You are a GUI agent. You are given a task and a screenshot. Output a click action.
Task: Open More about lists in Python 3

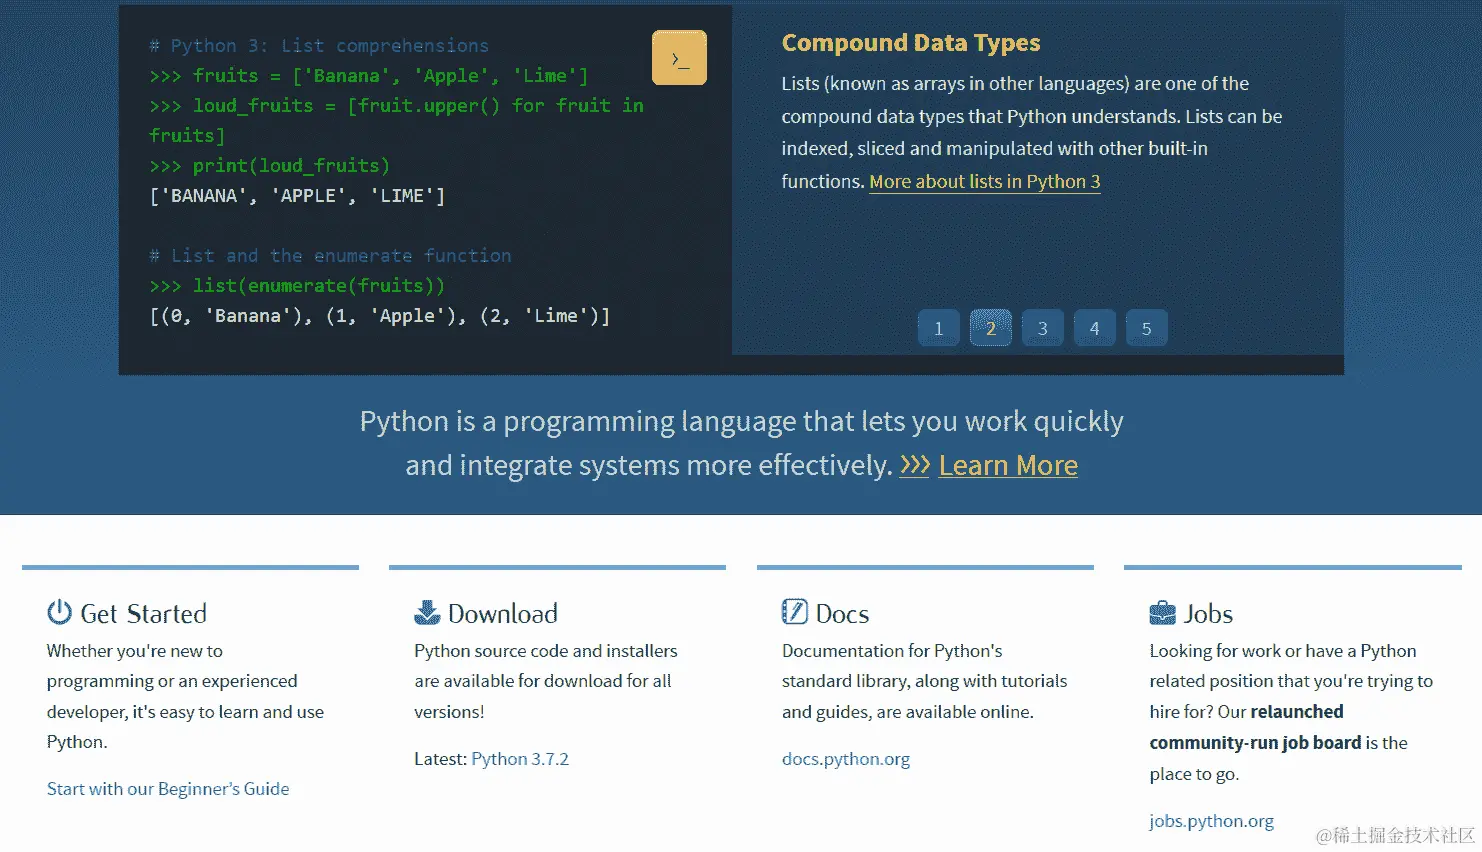click(x=985, y=181)
